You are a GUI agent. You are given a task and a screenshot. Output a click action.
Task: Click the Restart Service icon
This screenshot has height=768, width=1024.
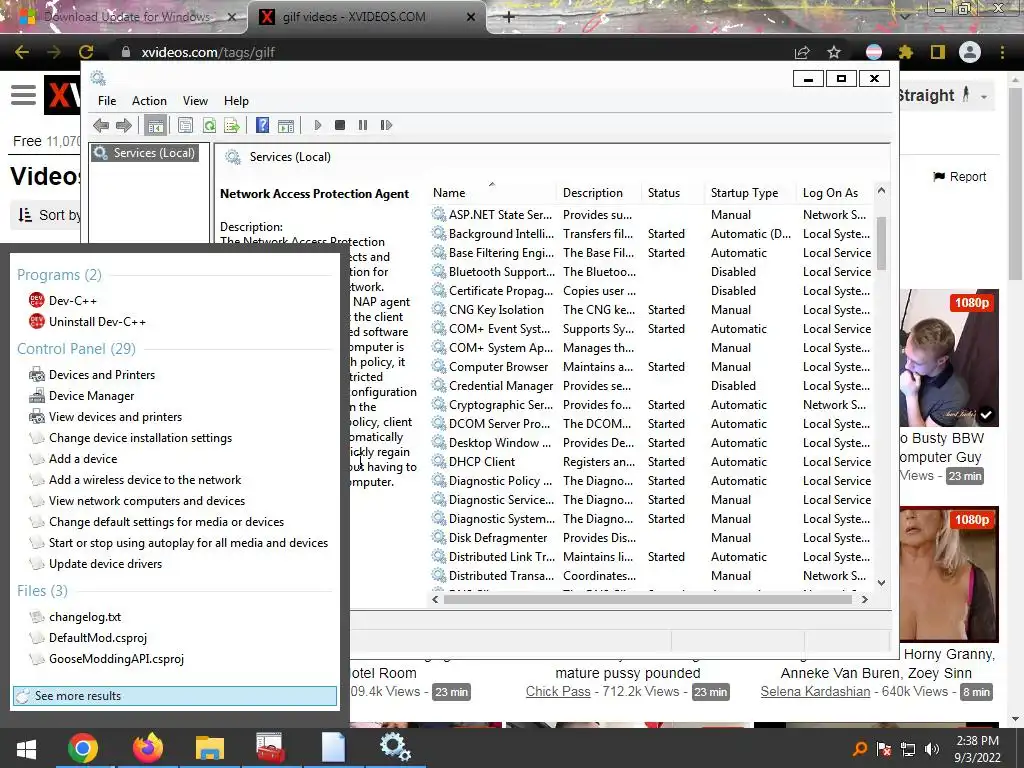coord(387,125)
